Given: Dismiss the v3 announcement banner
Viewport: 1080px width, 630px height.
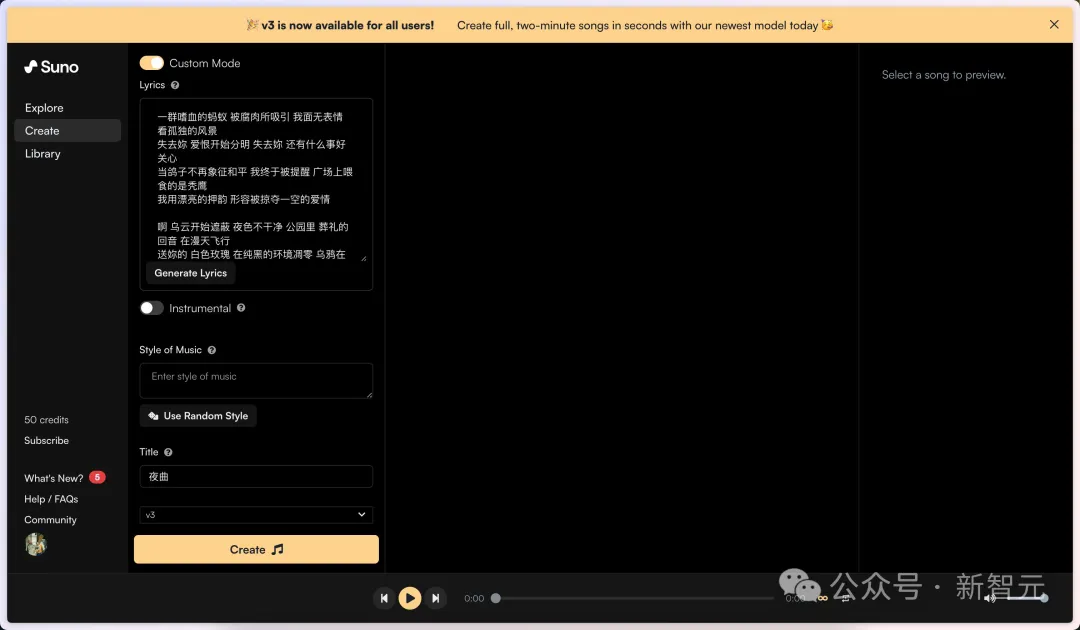Looking at the screenshot, I should (x=1054, y=25).
